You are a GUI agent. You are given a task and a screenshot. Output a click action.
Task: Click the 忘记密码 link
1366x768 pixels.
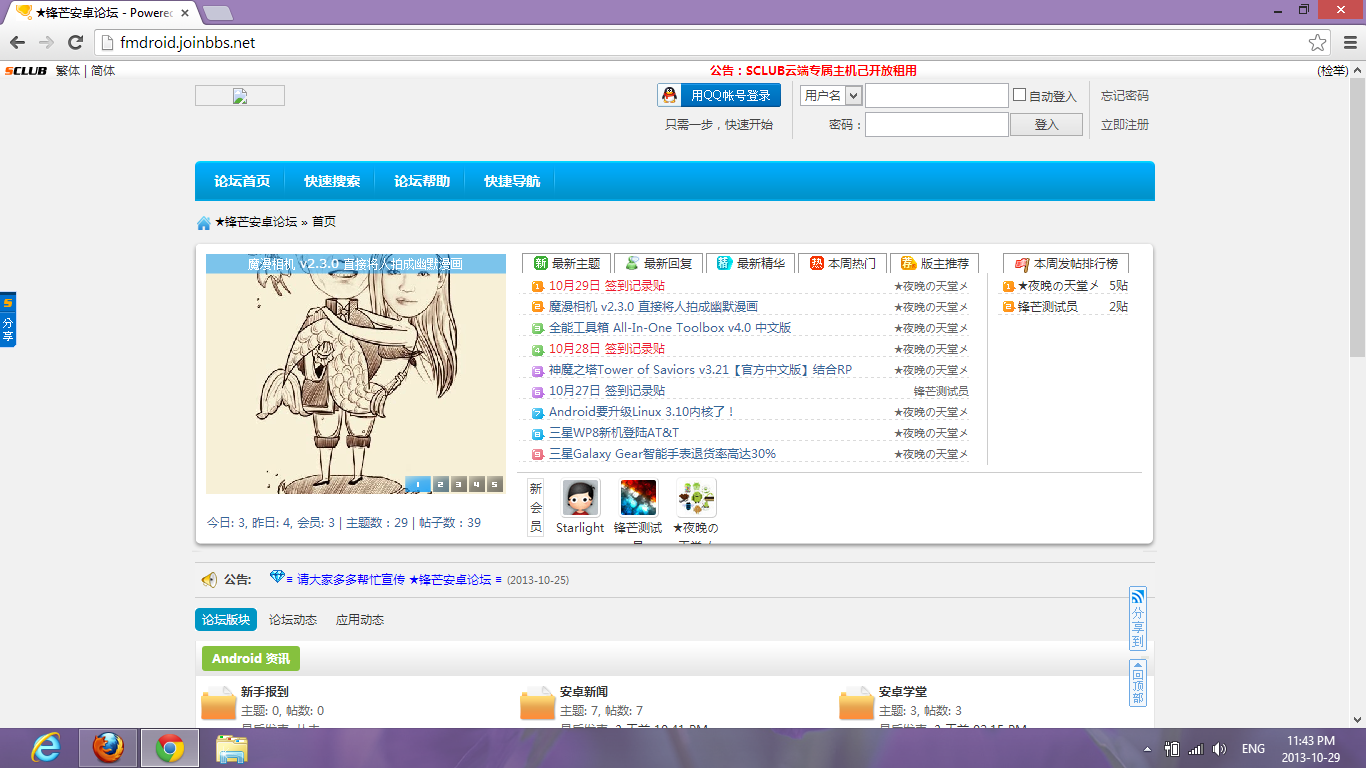1125,96
